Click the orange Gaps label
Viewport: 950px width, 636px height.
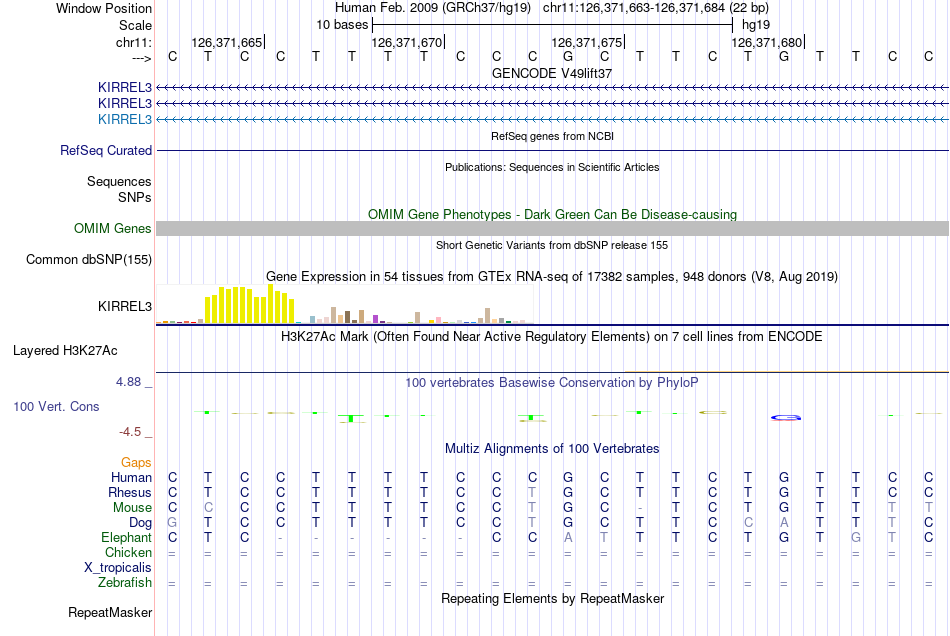136,463
